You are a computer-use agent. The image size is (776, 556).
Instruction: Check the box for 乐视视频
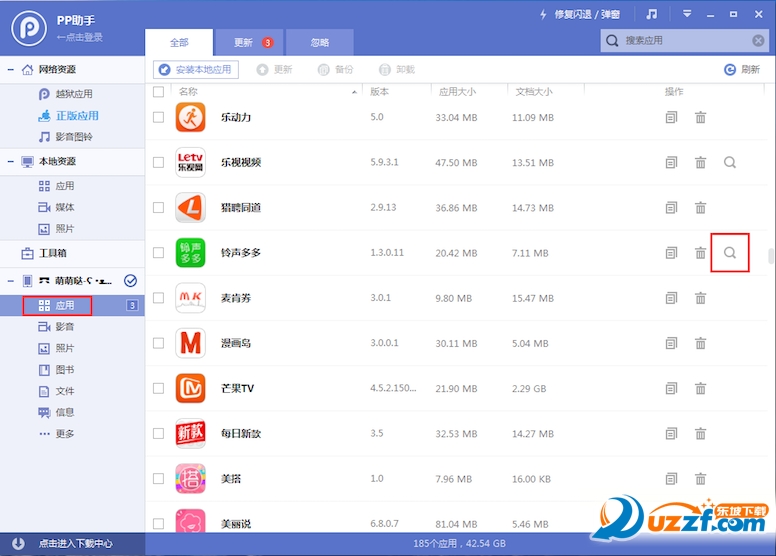[158, 162]
